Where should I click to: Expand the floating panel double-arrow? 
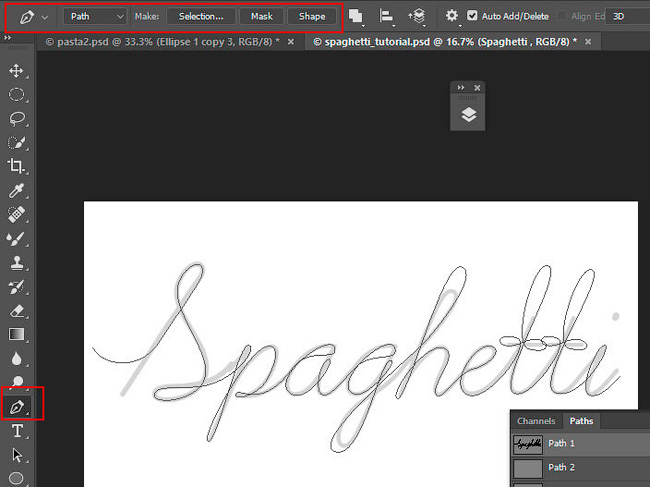[x=461, y=87]
